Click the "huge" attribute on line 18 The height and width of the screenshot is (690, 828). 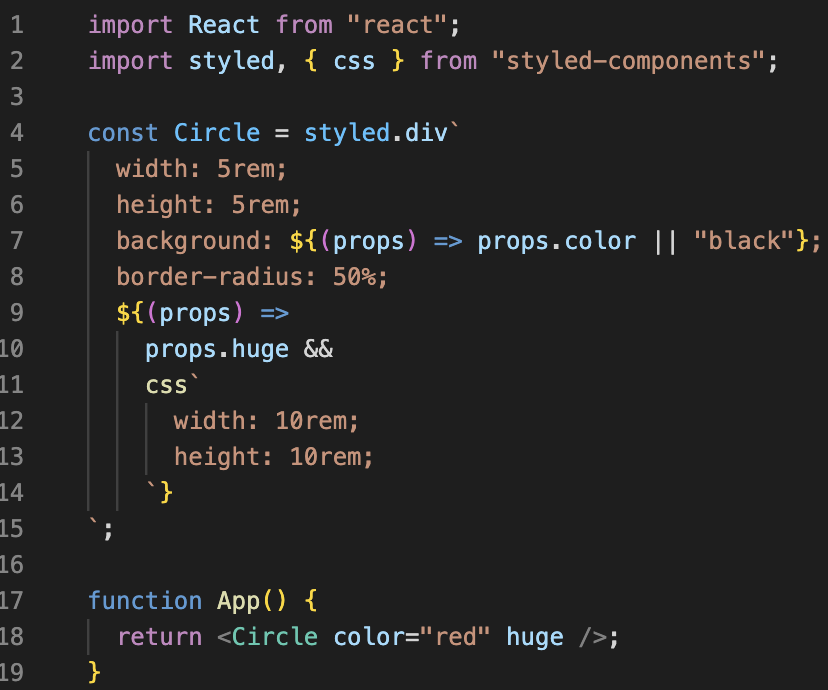pyautogui.click(x=534, y=637)
